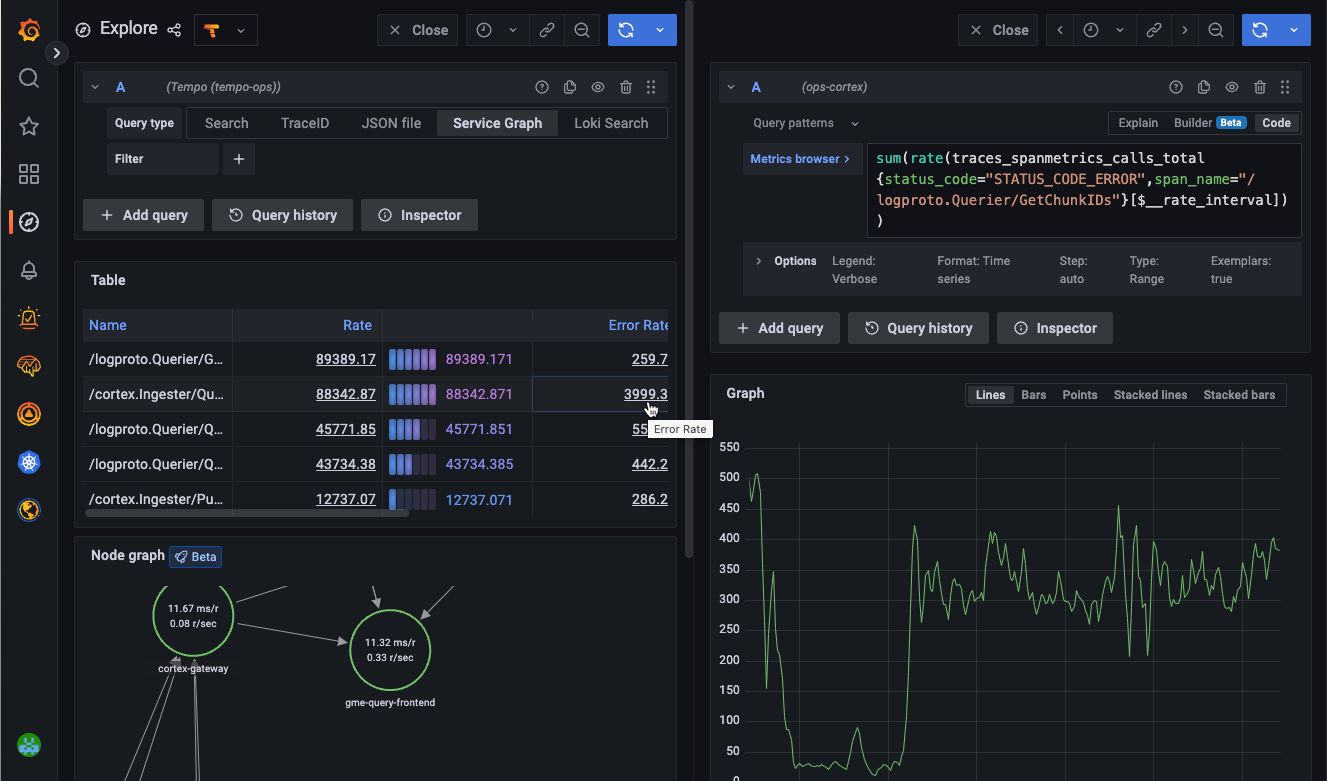The height and width of the screenshot is (781, 1327).
Task: Open Dashboards grid icon in sidebar
Action: [29, 174]
